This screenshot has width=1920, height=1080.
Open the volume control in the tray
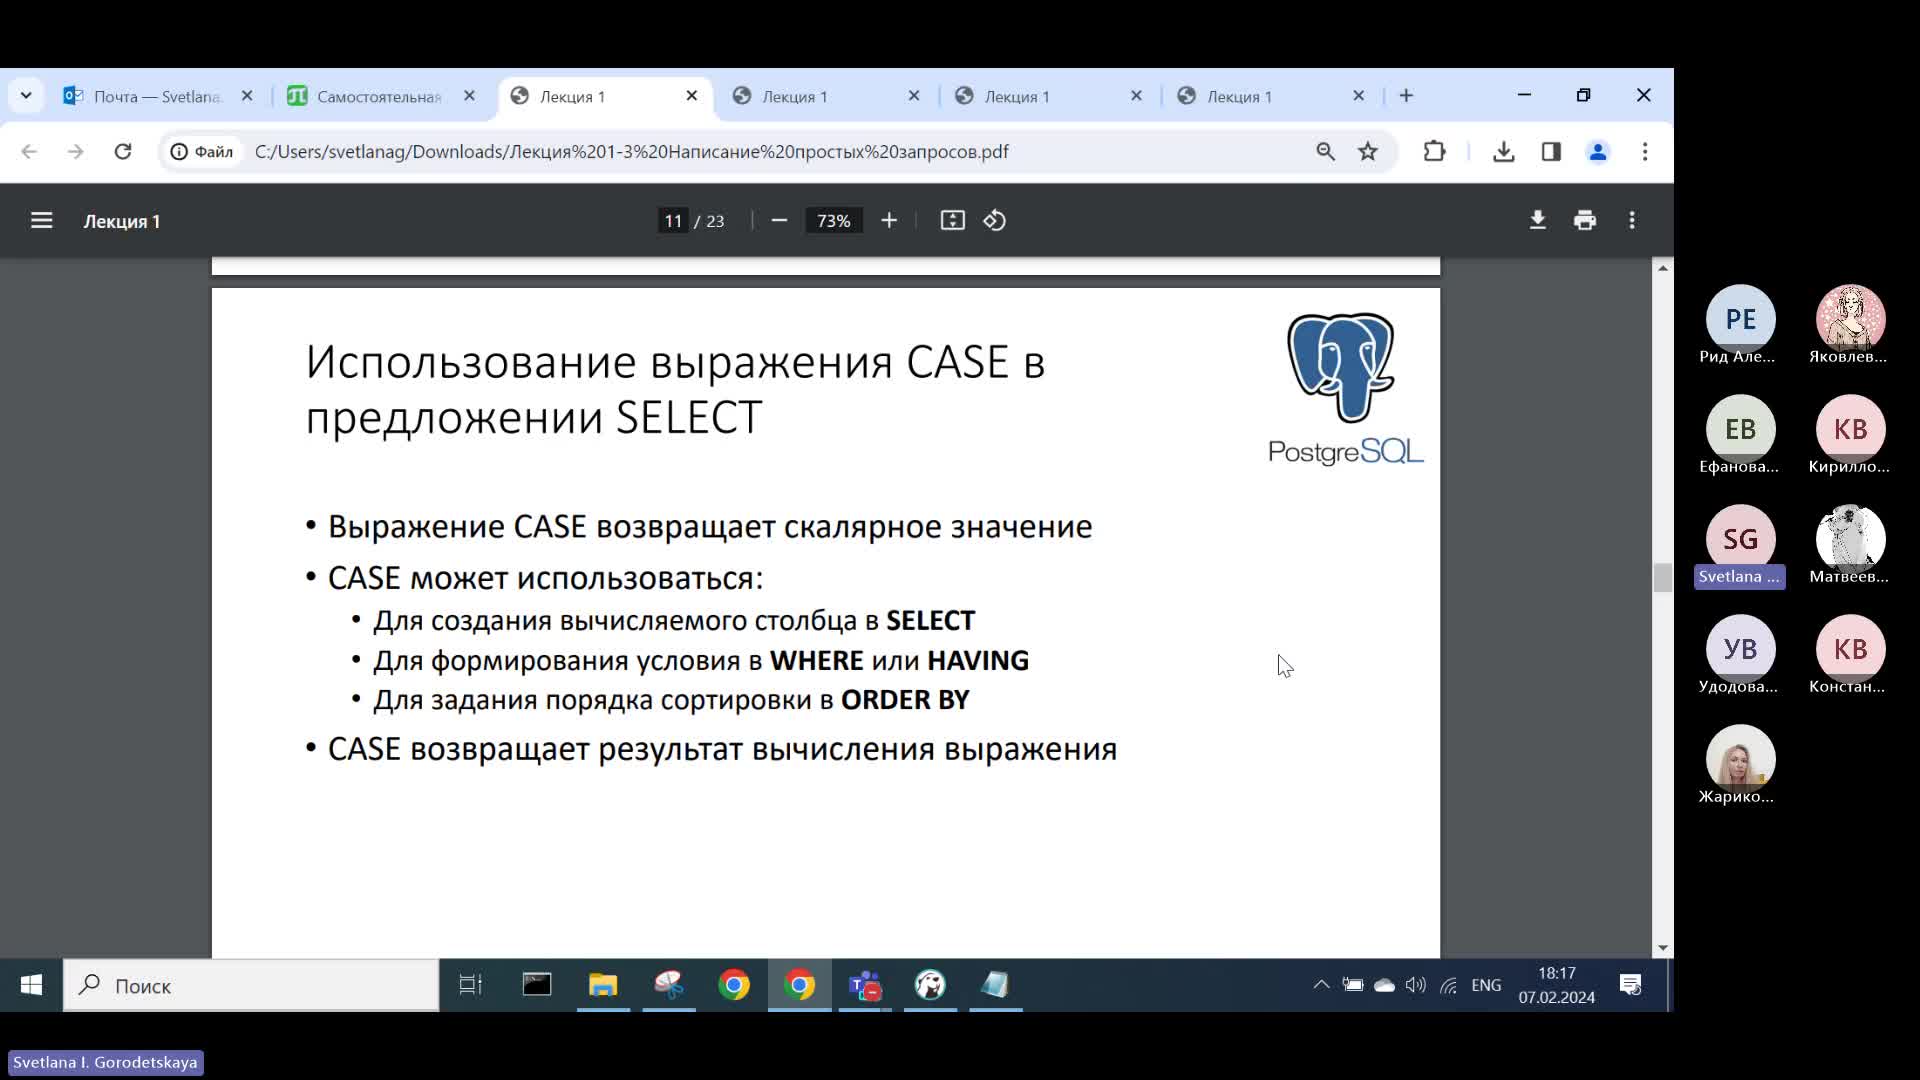point(1415,985)
